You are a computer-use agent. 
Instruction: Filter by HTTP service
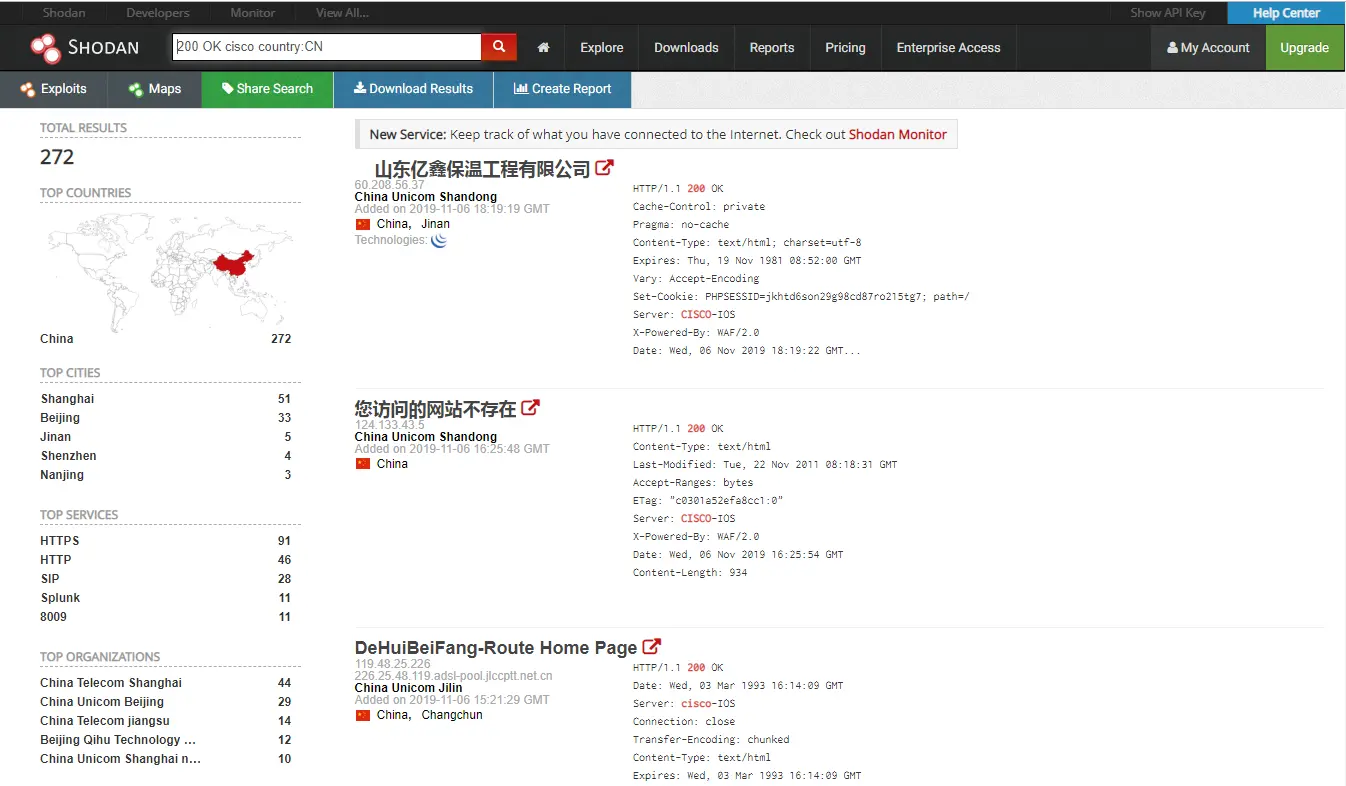coord(56,560)
